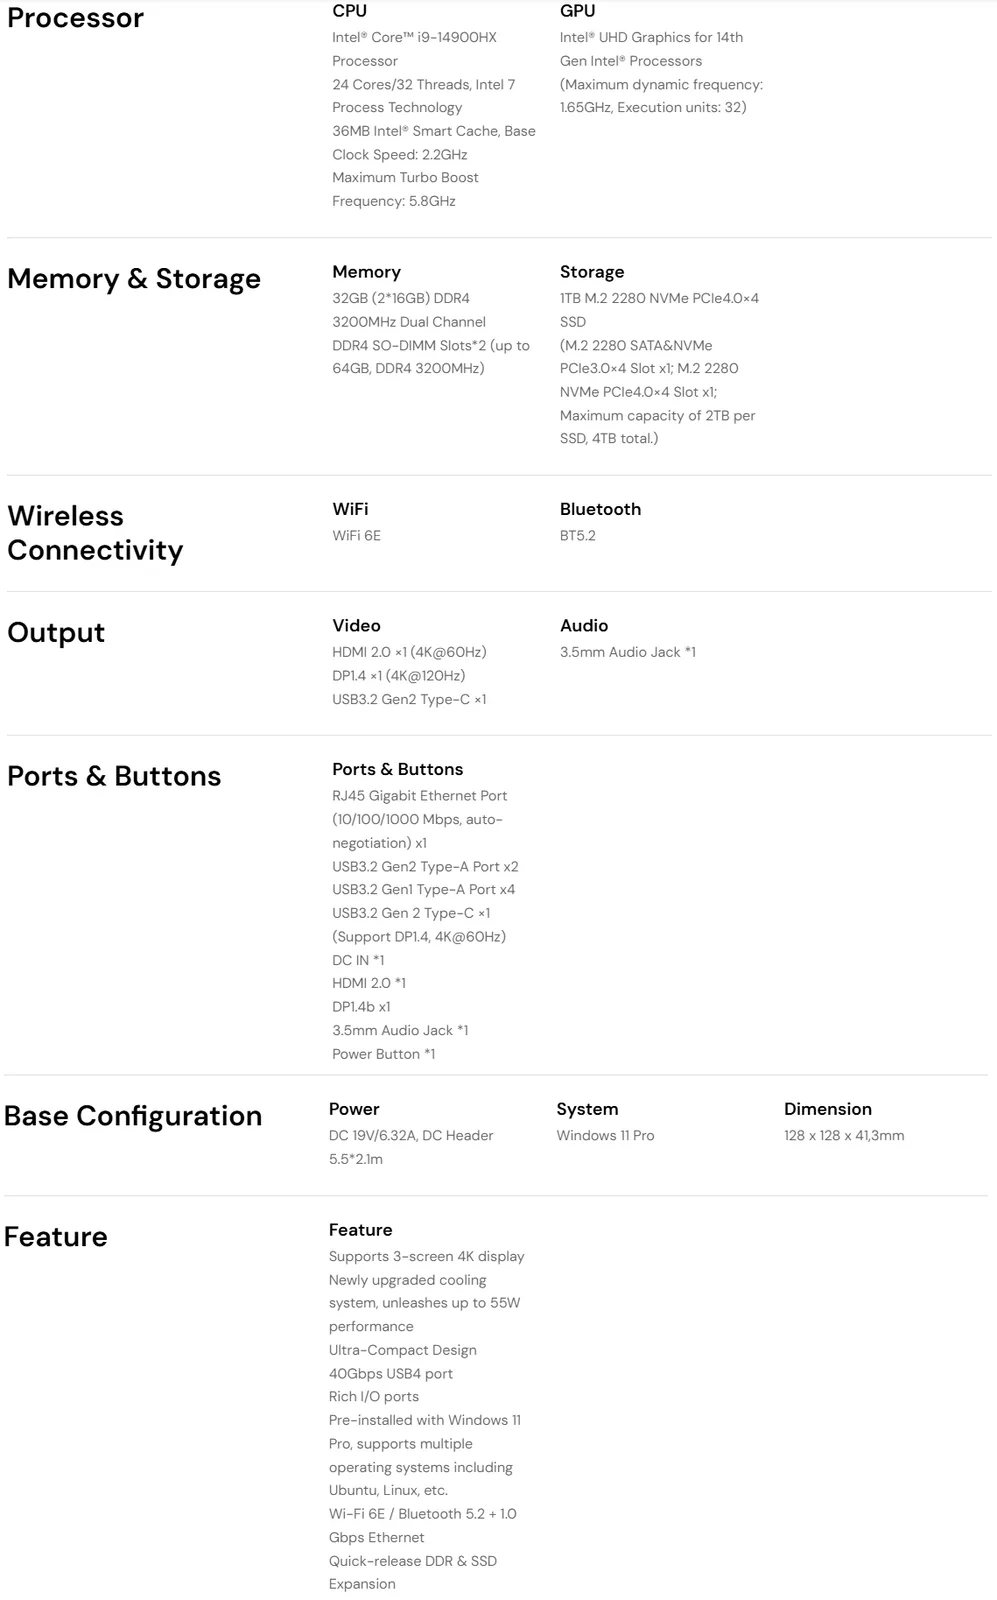The width and height of the screenshot is (997, 1600).
Task: Click the Bluetooth subheading
Action: [x=600, y=509]
